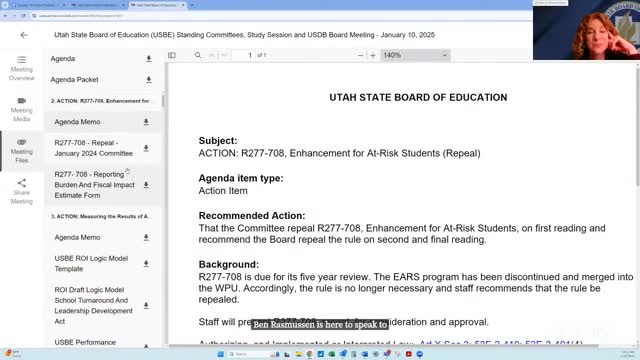640x360 pixels.
Task: Download the Agenda file
Action: coord(149,59)
